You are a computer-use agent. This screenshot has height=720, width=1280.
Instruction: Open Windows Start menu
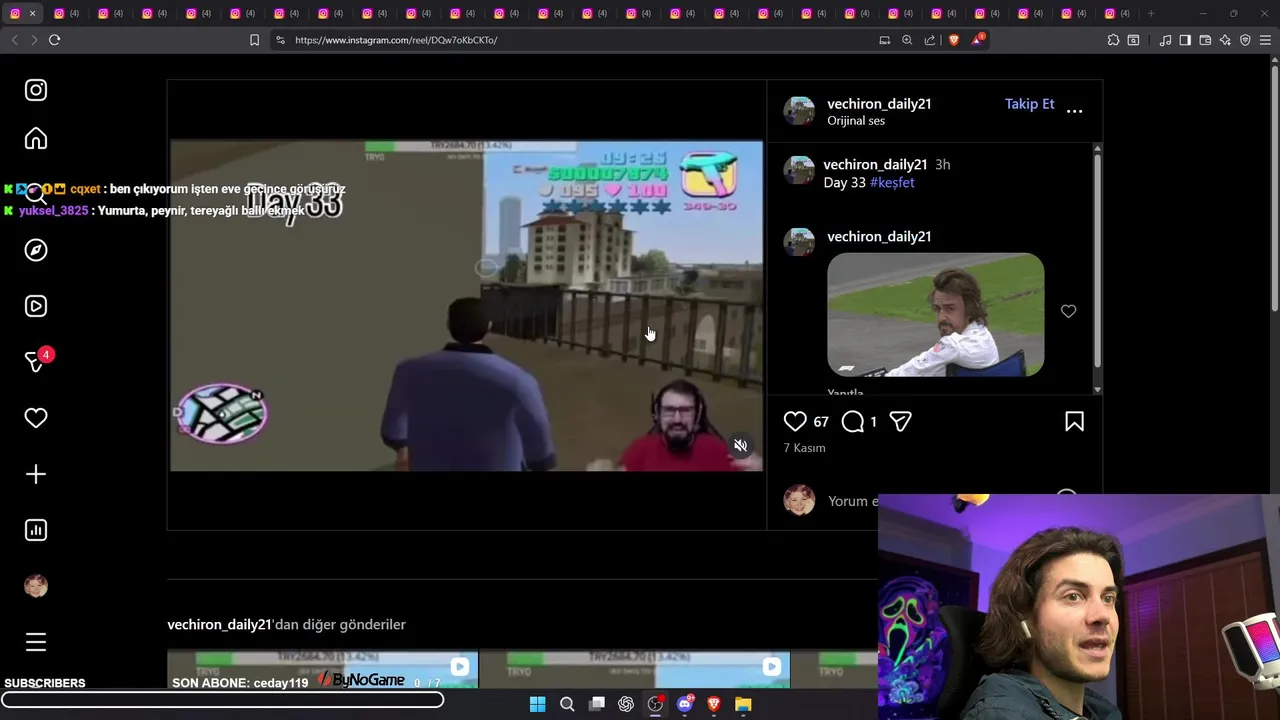(x=537, y=704)
